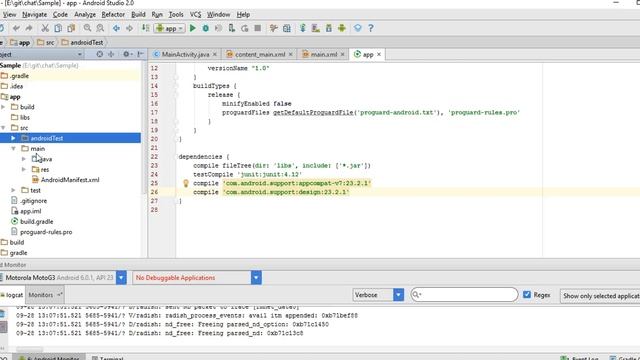Open Terminal tool window button
Screen dimensions: 640x360
click(108, 358)
